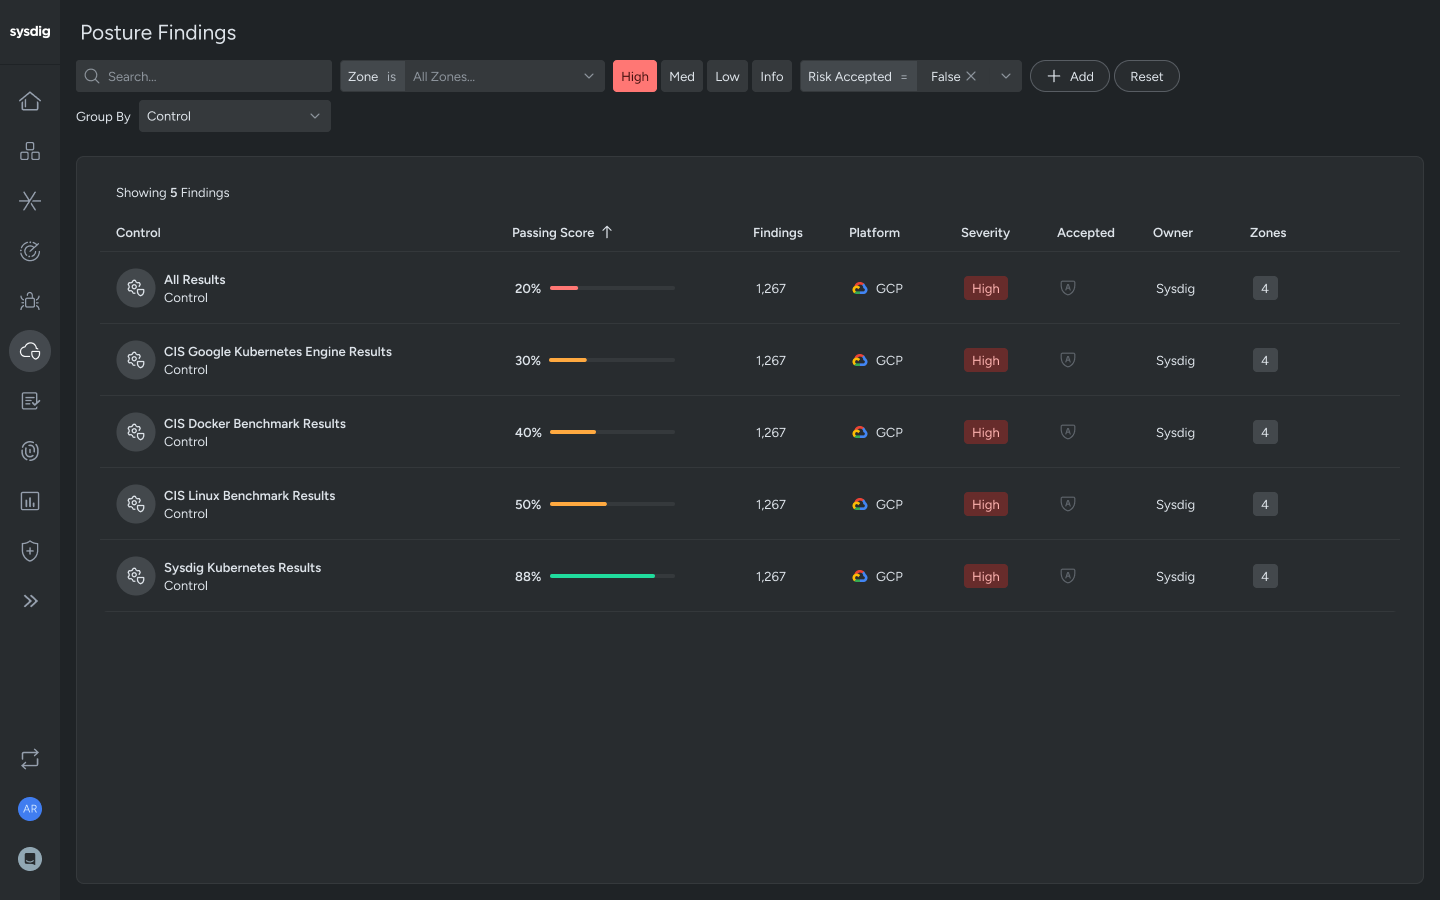Click the sync arrows icon near sidebar bottom
Image resolution: width=1440 pixels, height=900 pixels.
(30, 759)
